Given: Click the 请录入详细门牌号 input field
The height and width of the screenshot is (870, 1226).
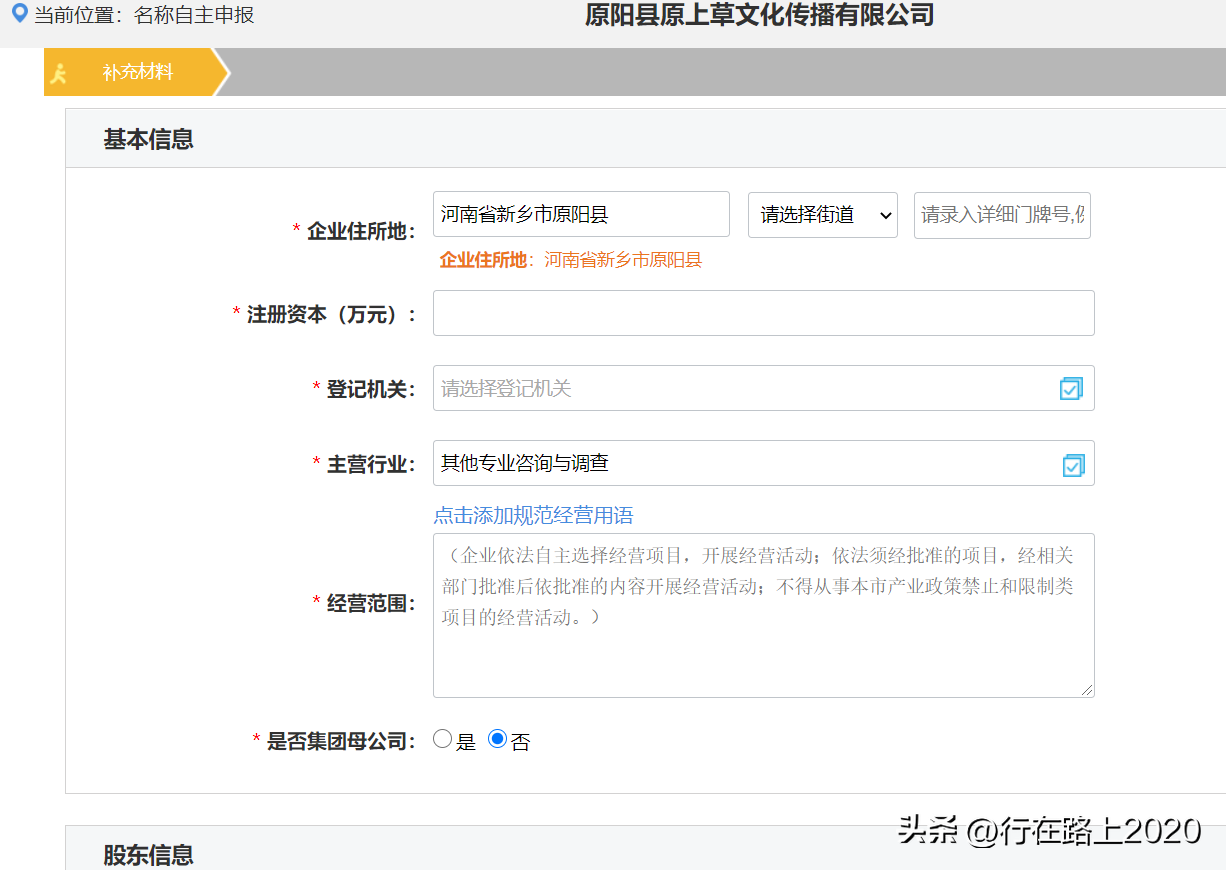Looking at the screenshot, I should click(x=1000, y=214).
